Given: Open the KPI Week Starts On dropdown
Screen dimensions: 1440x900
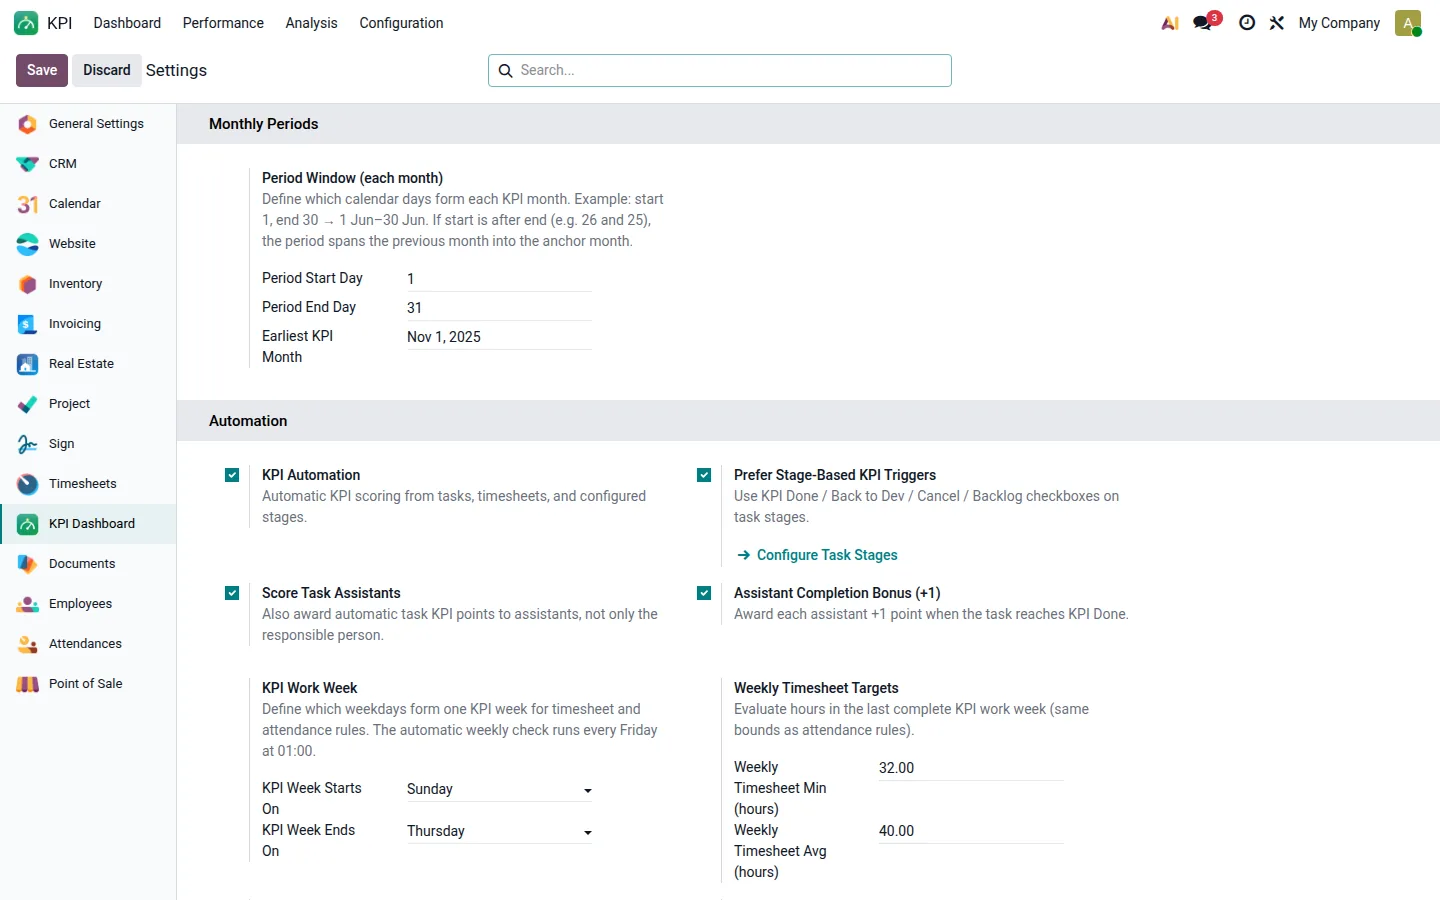Looking at the screenshot, I should click(499, 789).
